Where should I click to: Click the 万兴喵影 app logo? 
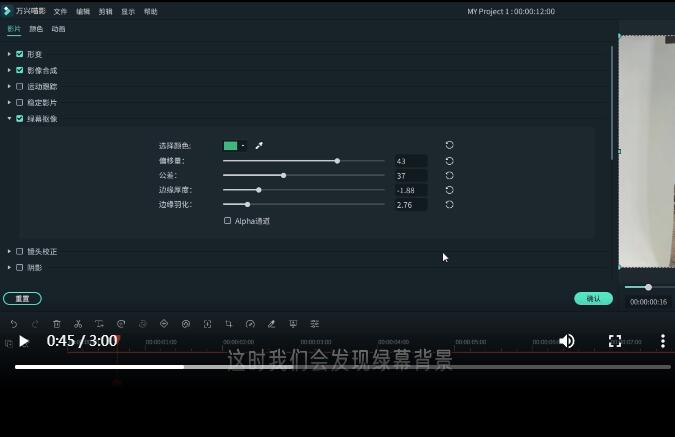(x=7, y=11)
